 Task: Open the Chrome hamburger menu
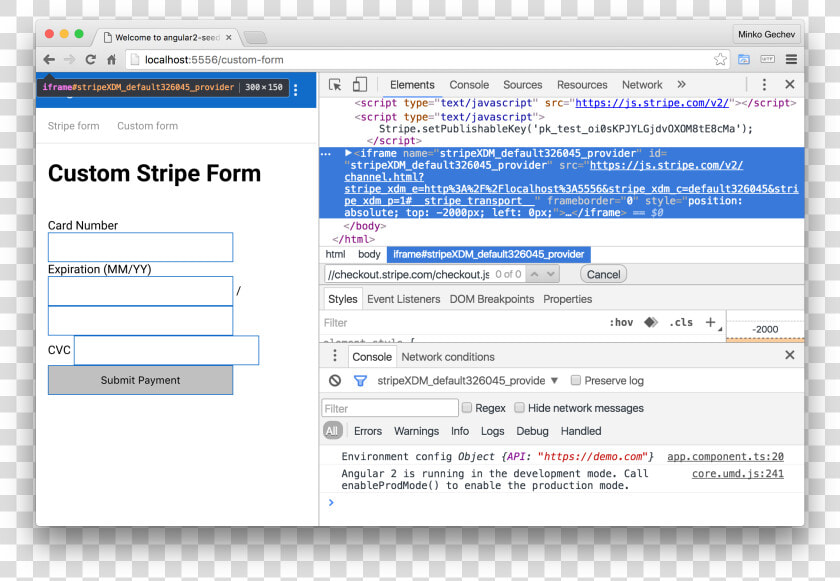tap(791, 59)
